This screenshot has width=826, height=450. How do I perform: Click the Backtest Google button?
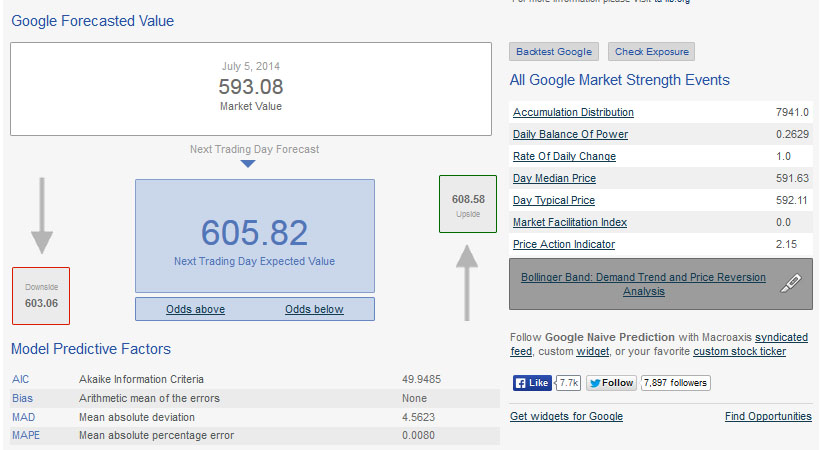[x=554, y=52]
